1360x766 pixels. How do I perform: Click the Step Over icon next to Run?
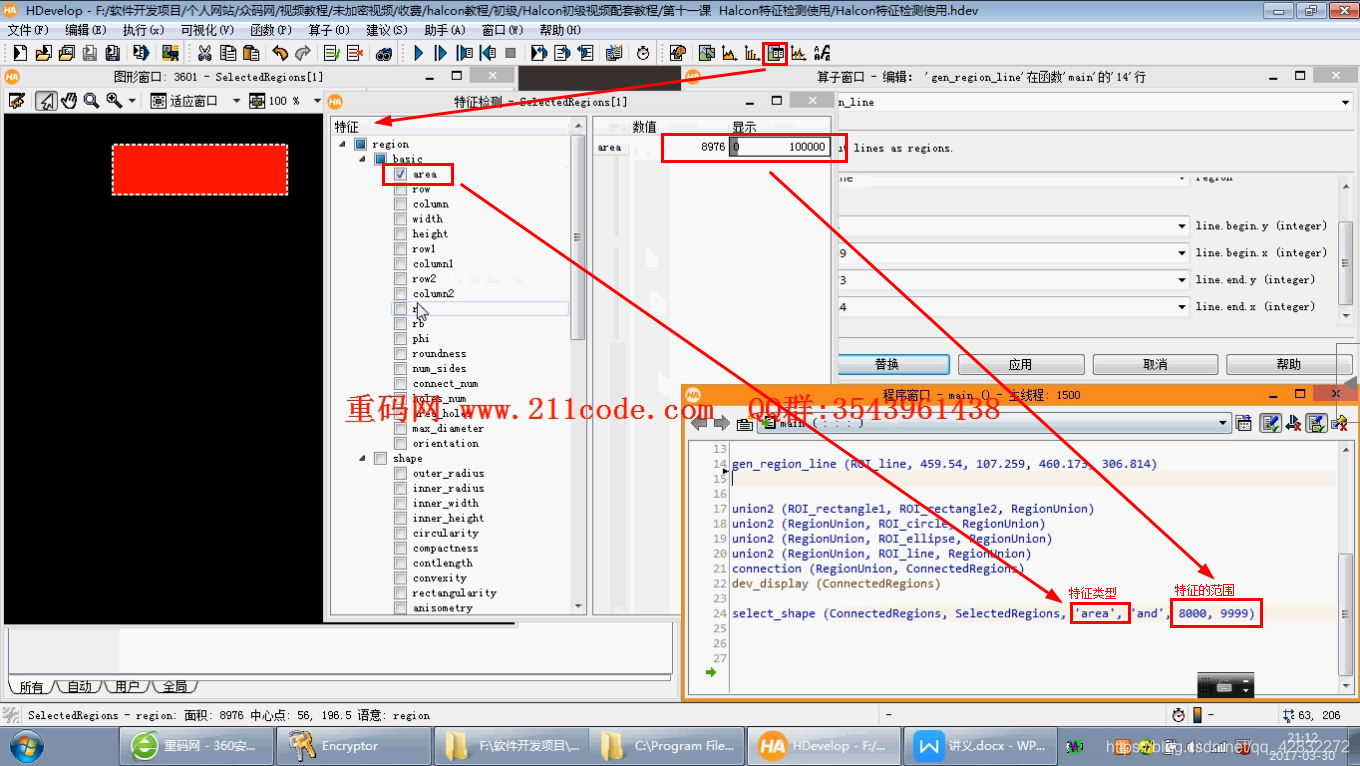click(x=440, y=53)
